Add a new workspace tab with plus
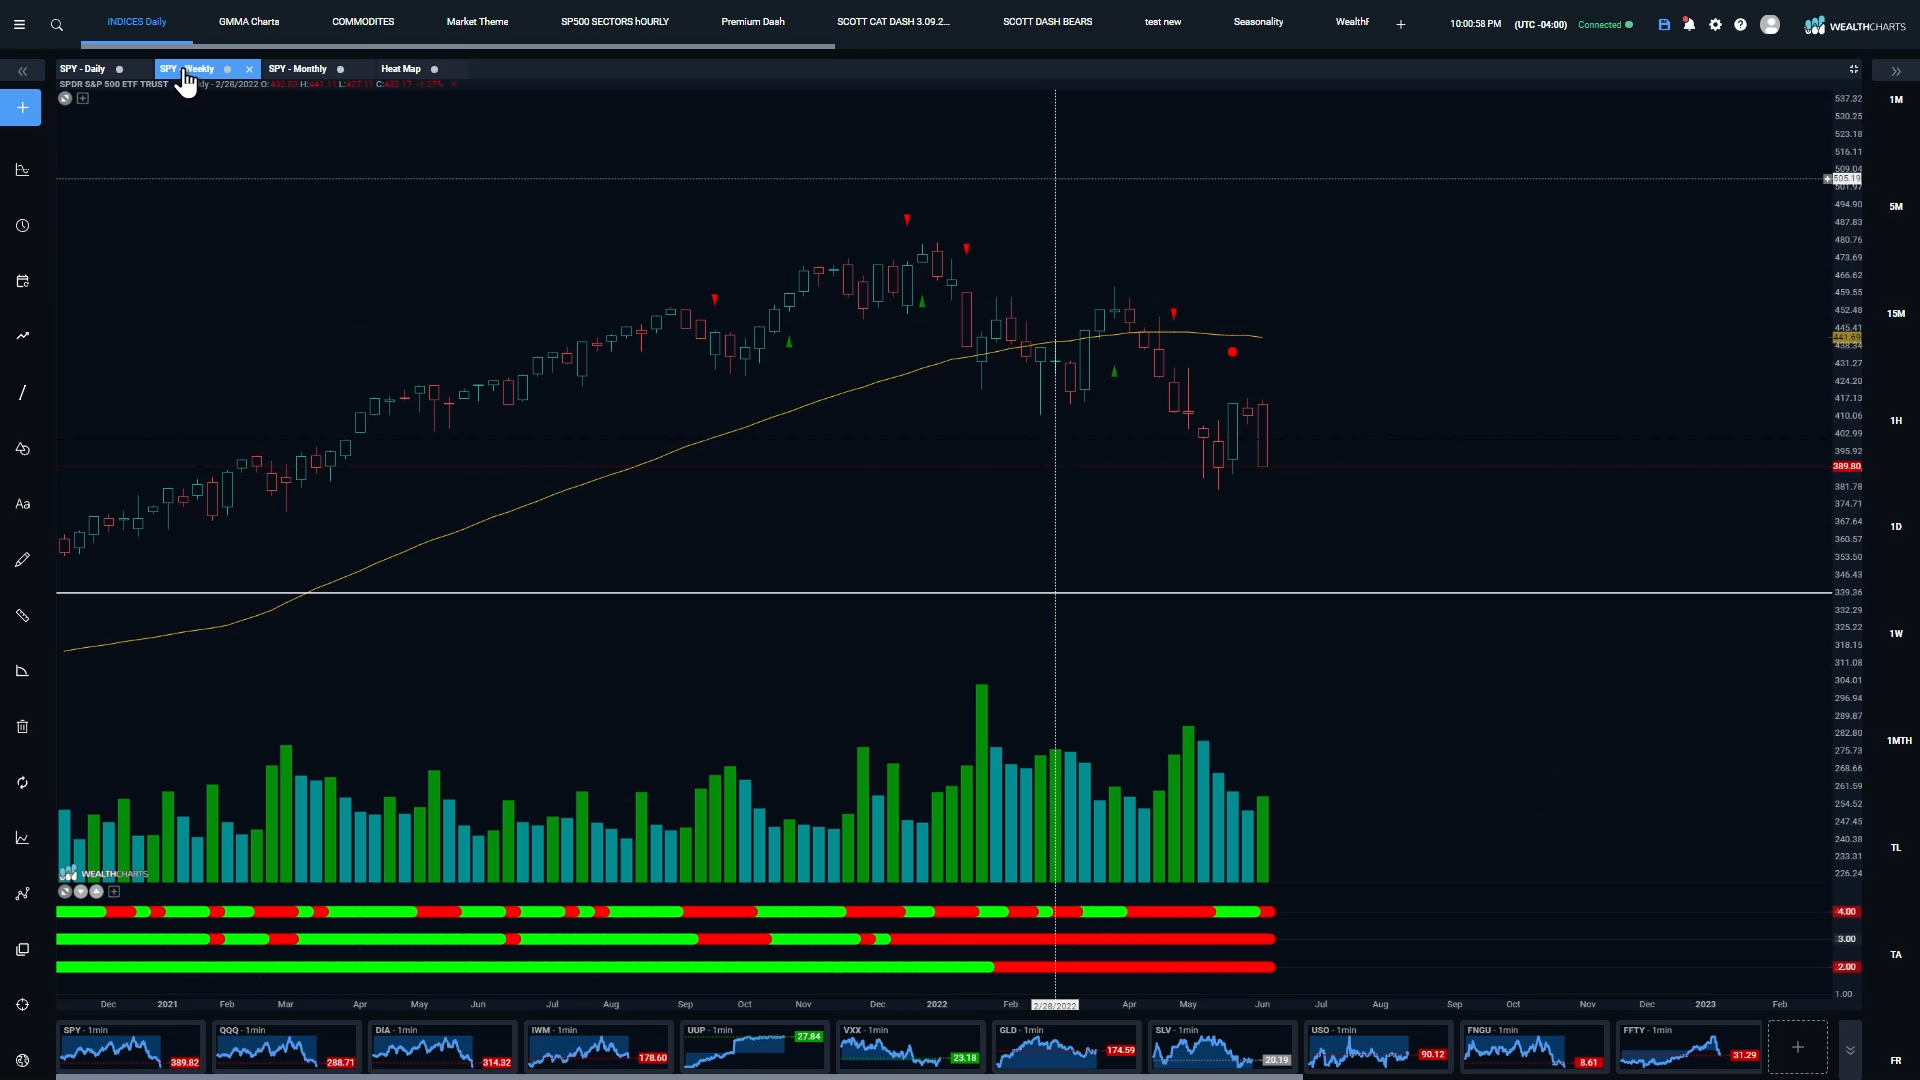Screen dimensions: 1920x1080 (x=1401, y=24)
